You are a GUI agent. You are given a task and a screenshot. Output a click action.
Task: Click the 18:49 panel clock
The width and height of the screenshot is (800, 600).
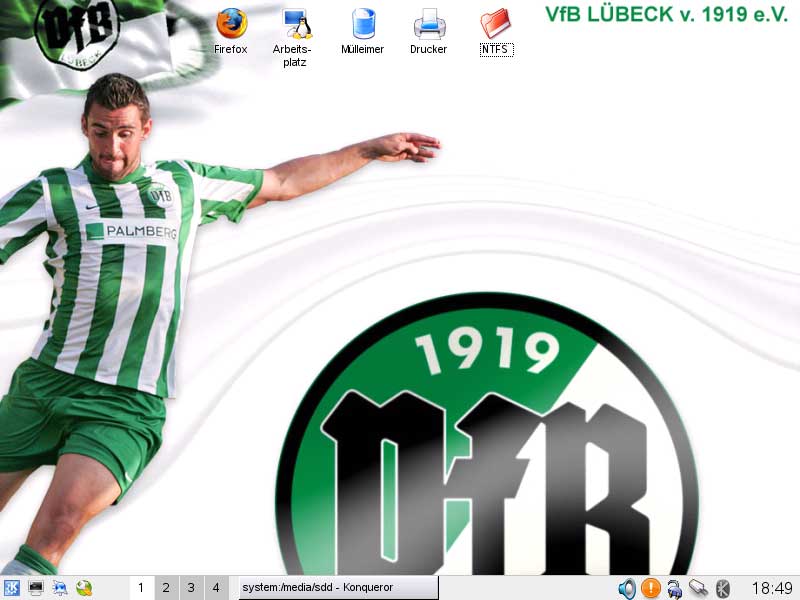(x=772, y=588)
